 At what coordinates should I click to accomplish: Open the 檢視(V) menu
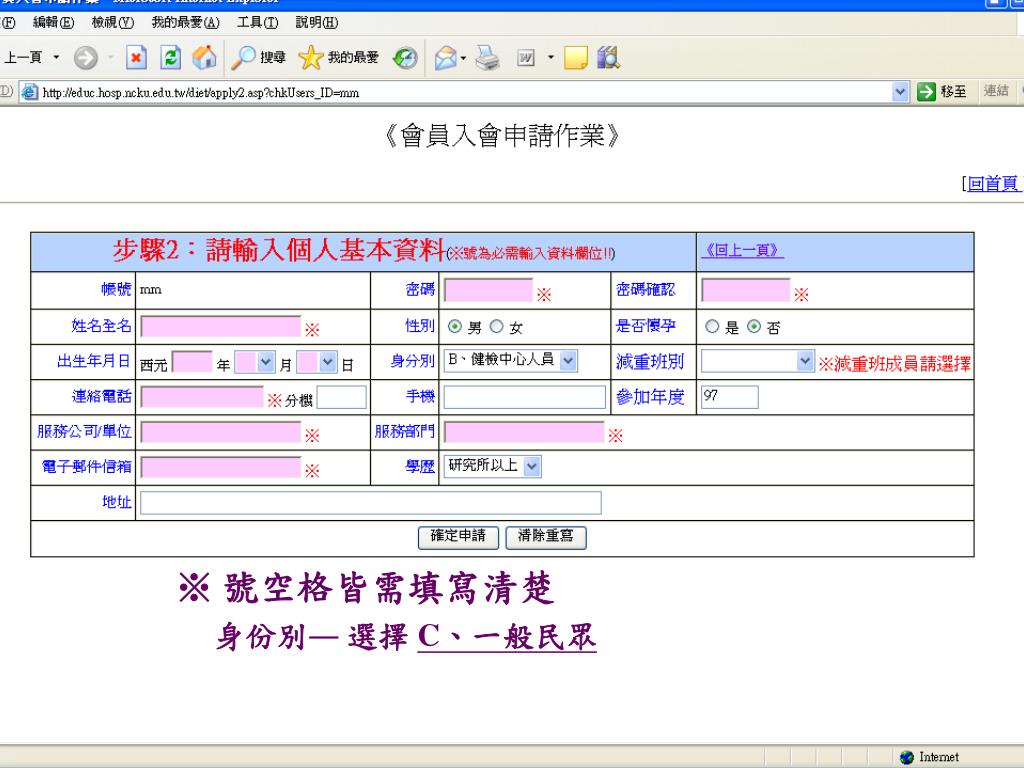[x=112, y=23]
